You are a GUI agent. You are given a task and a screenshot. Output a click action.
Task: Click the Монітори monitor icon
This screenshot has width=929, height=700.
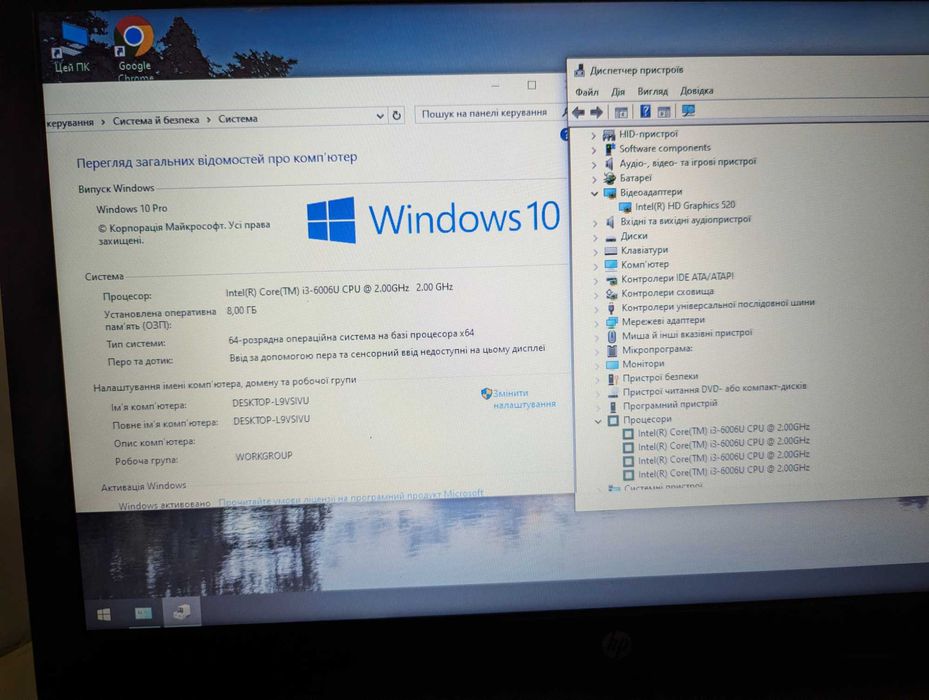coord(612,365)
